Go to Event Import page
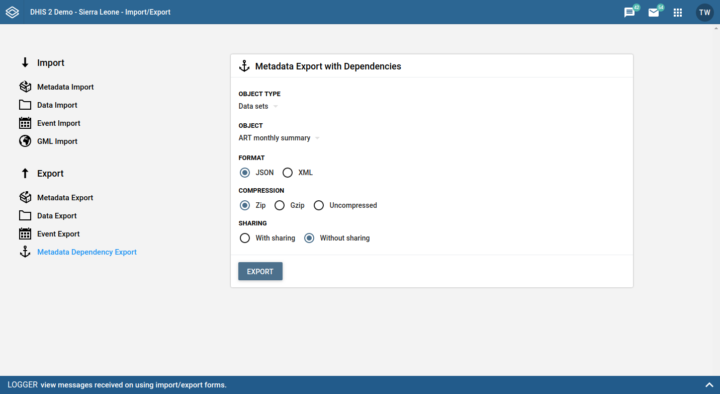Image resolution: width=720 pixels, height=394 pixels. click(58, 123)
